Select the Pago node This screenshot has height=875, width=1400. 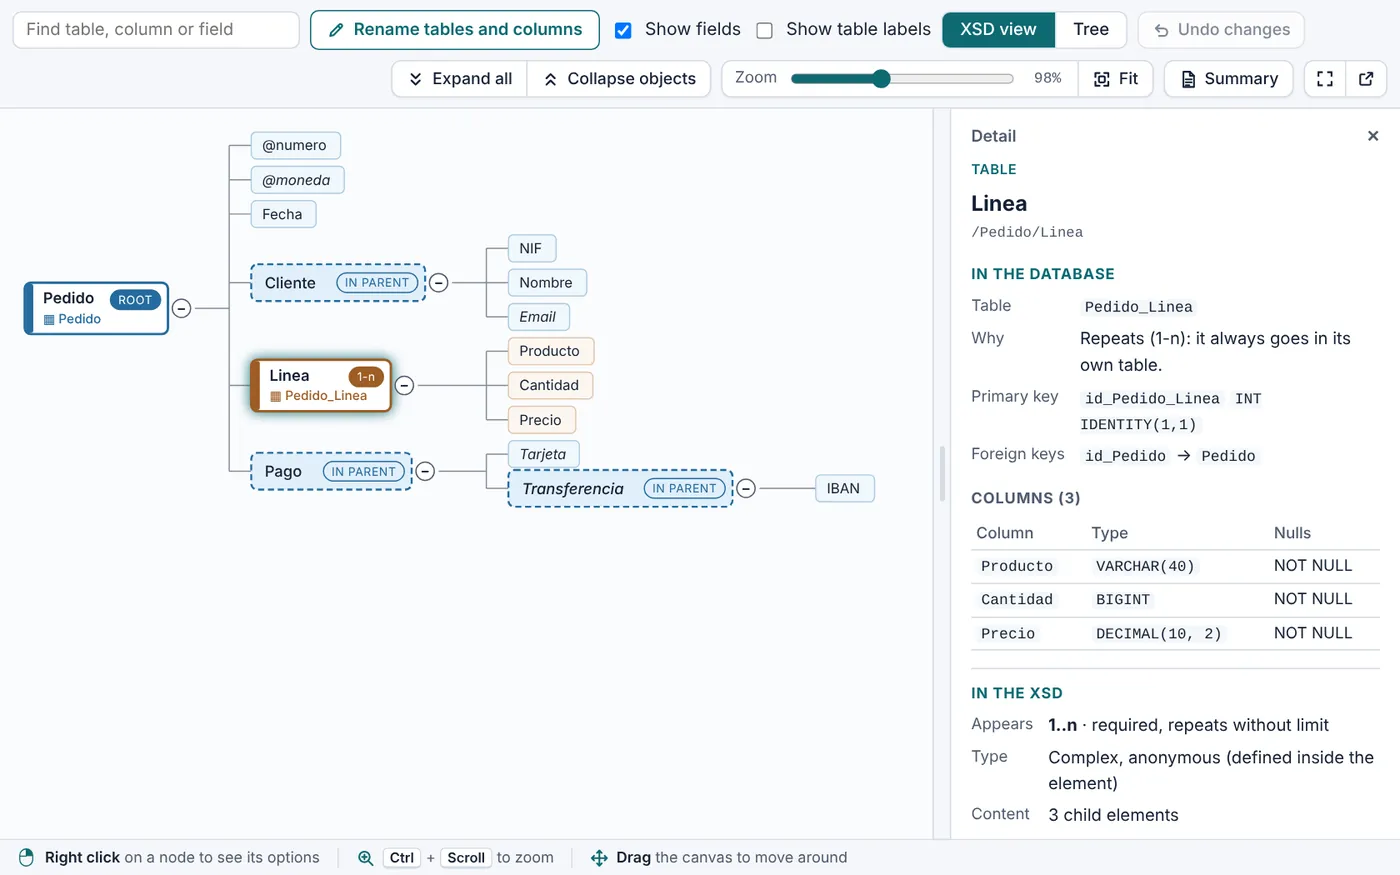(331, 471)
